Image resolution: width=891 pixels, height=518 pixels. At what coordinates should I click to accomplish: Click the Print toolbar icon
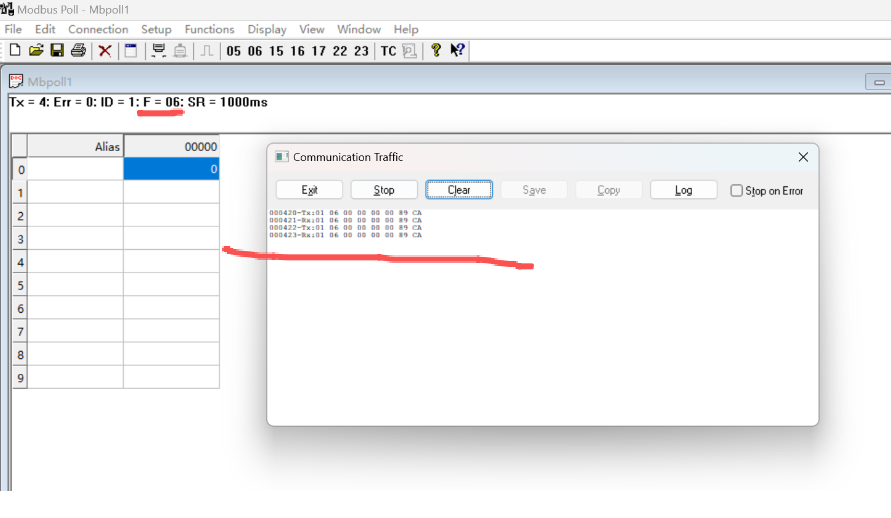pyautogui.click(x=78, y=51)
